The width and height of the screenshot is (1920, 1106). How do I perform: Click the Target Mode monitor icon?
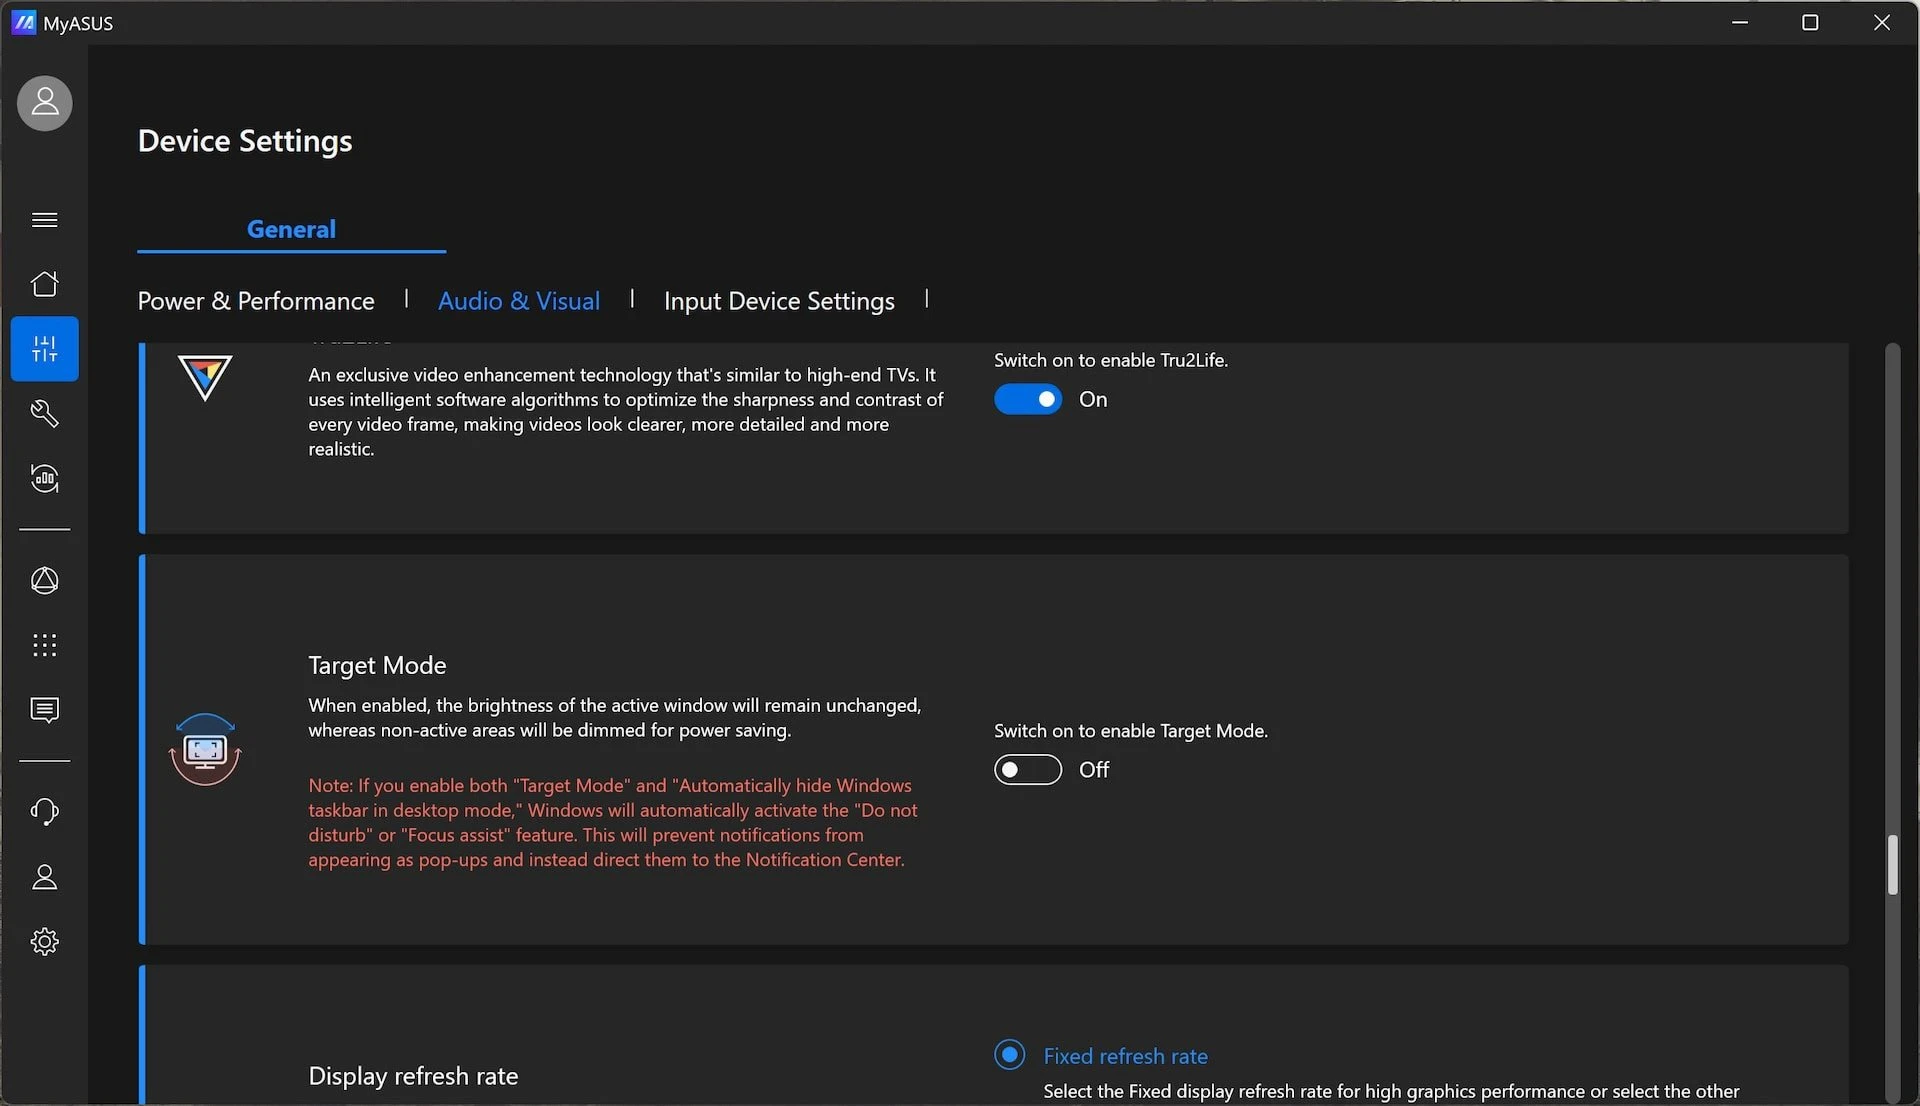(205, 749)
